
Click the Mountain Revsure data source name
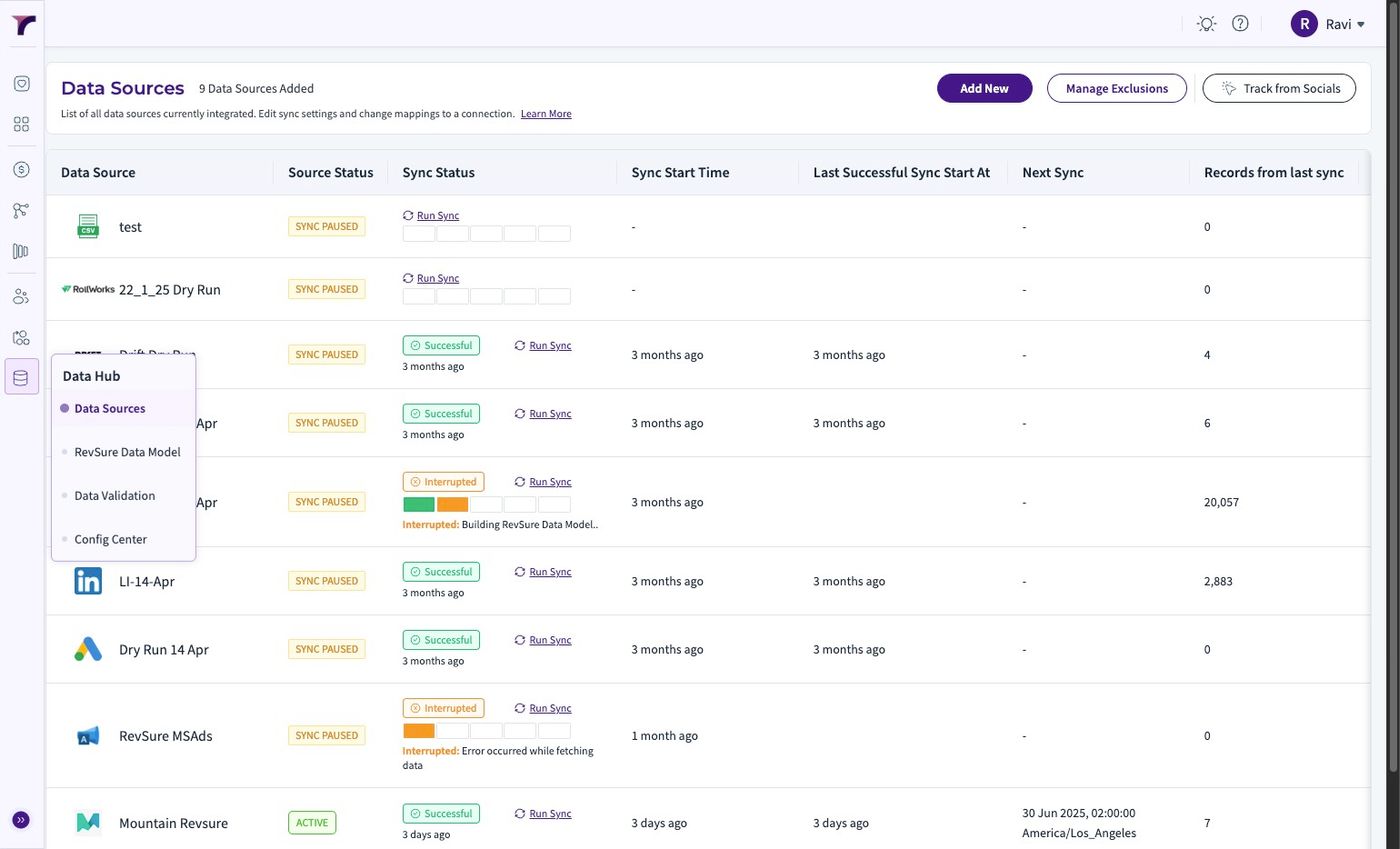point(173,823)
